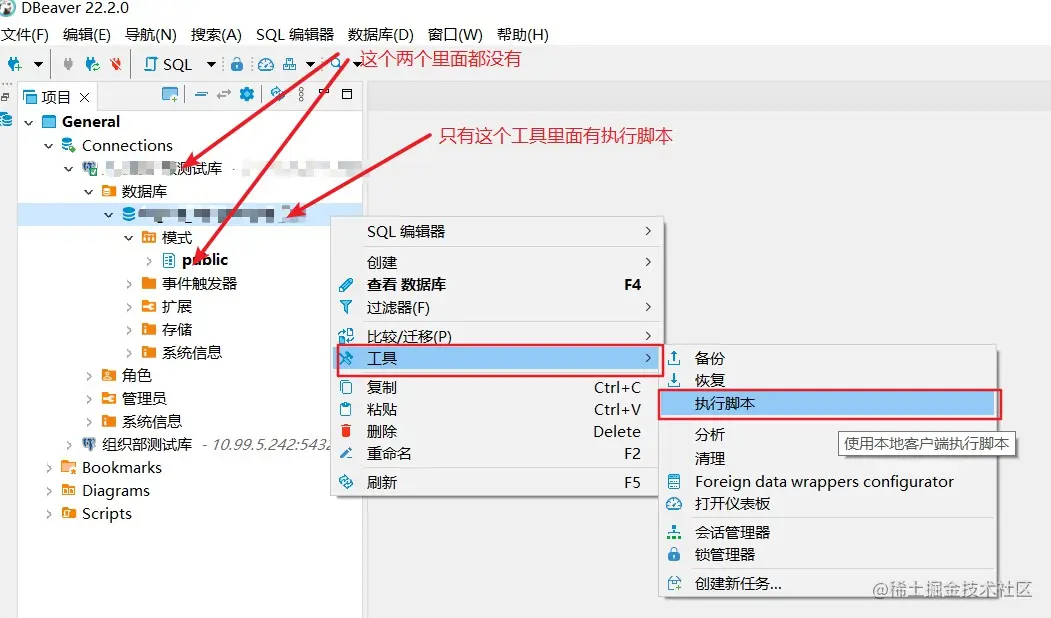Click the reconnect plug icon with green arrows
This screenshot has height=618, width=1051.
click(x=92, y=64)
